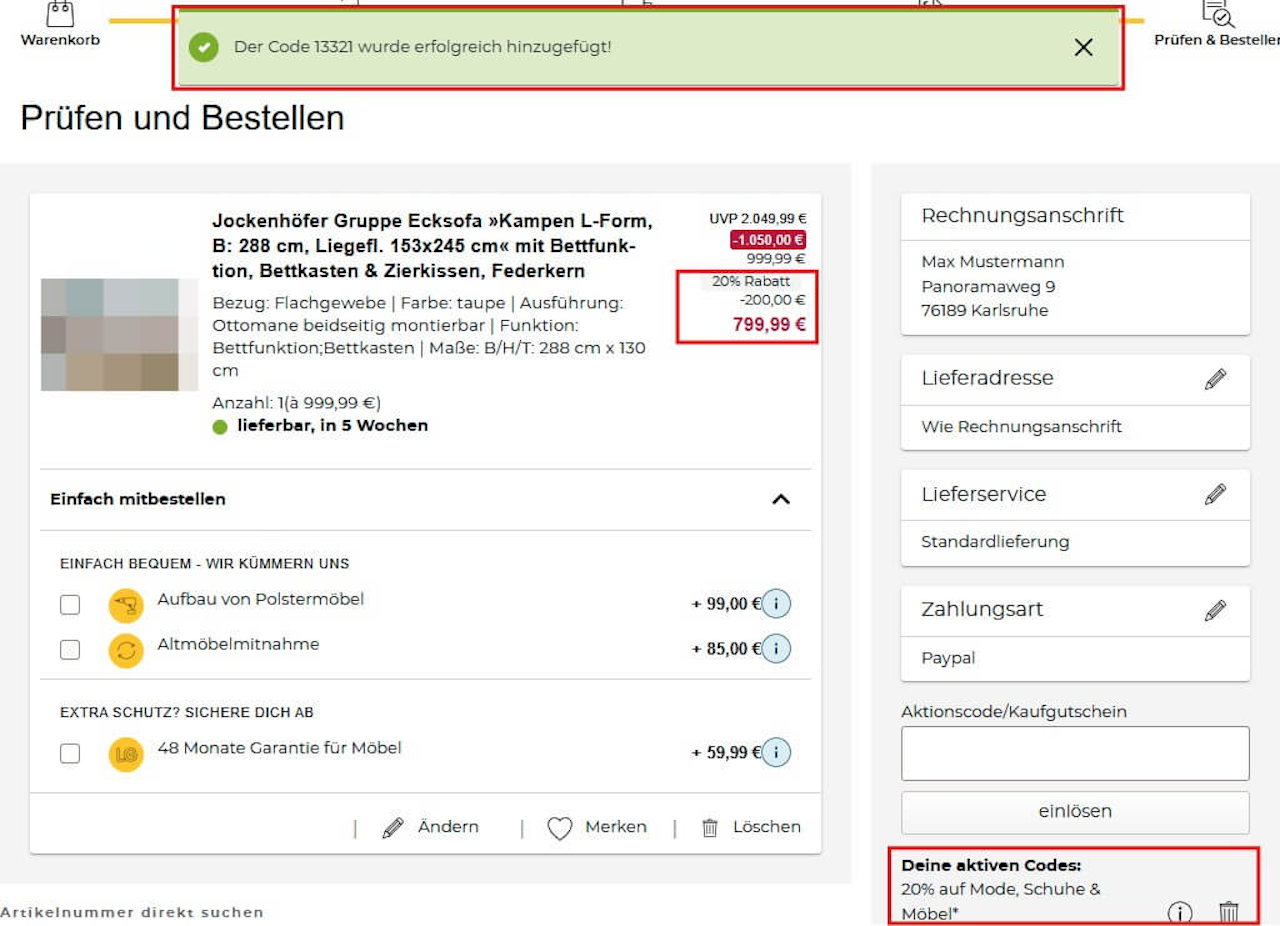Show info for 48 Monate Garantie

coord(776,752)
